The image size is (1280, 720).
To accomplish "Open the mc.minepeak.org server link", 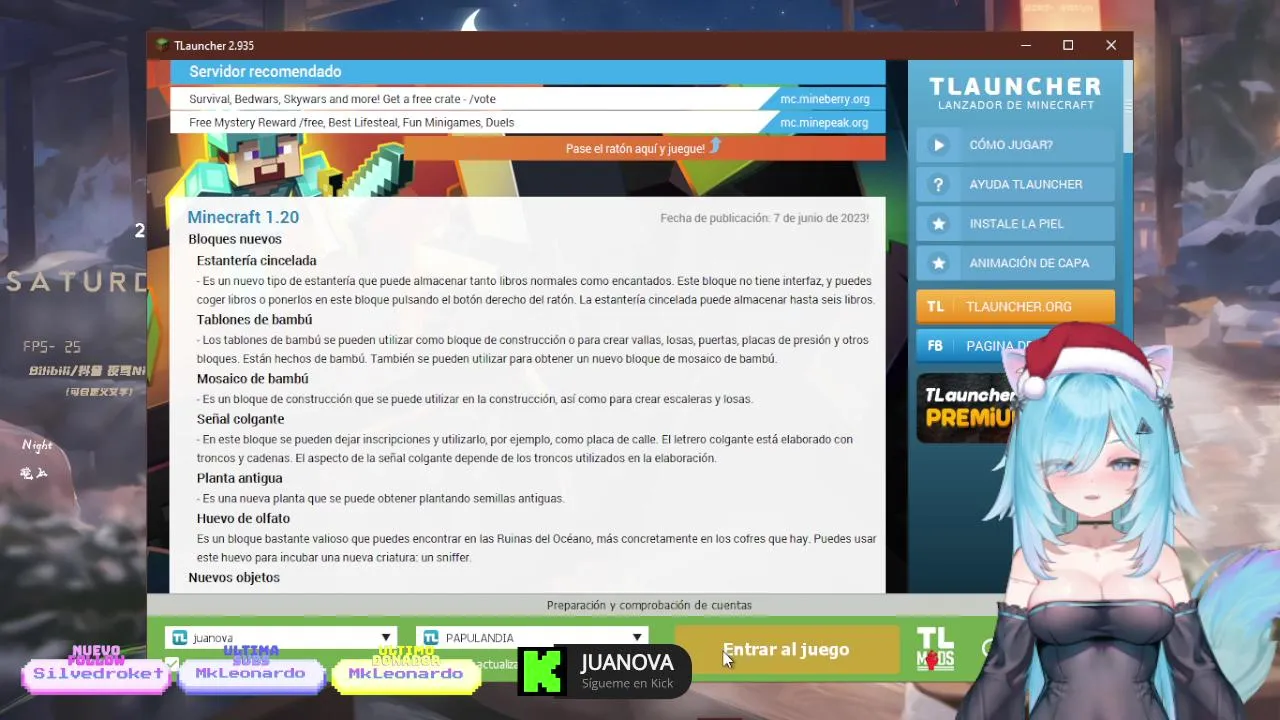I will [x=824, y=123].
